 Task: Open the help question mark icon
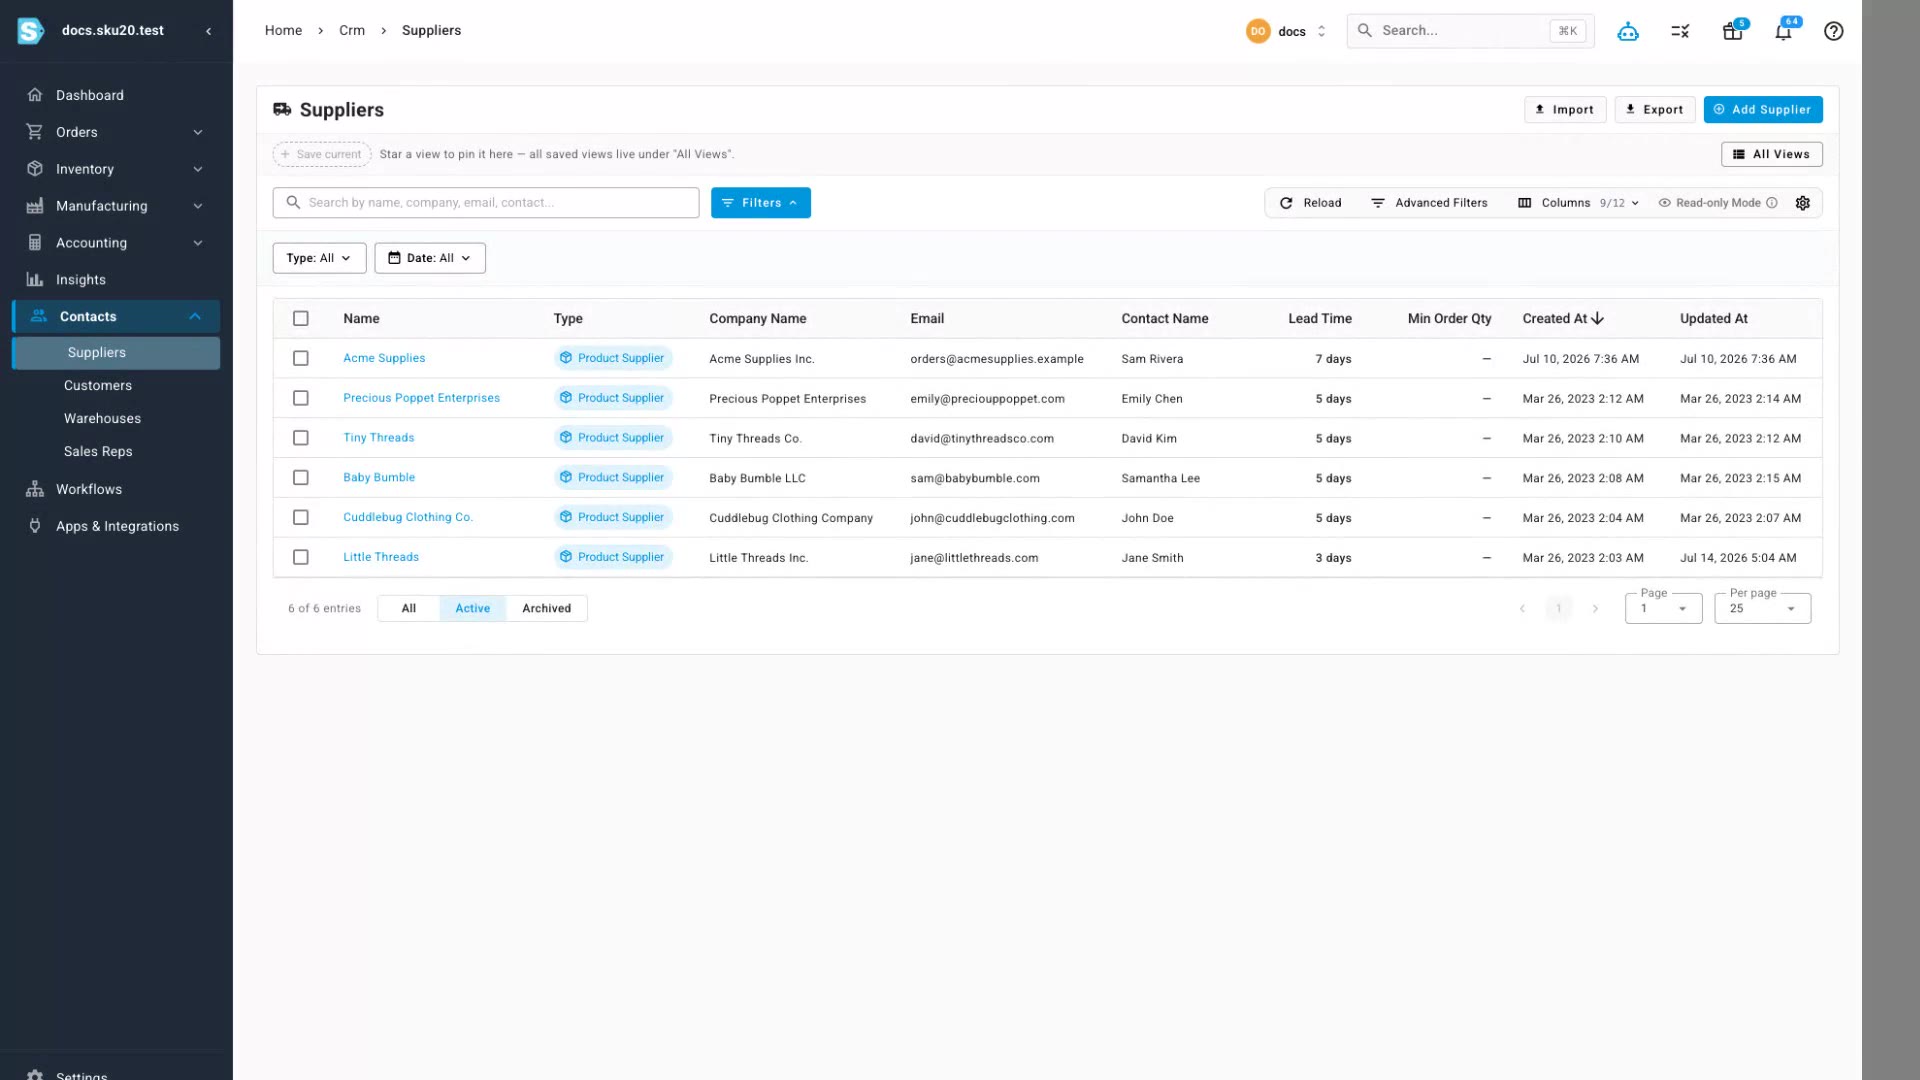click(1833, 31)
